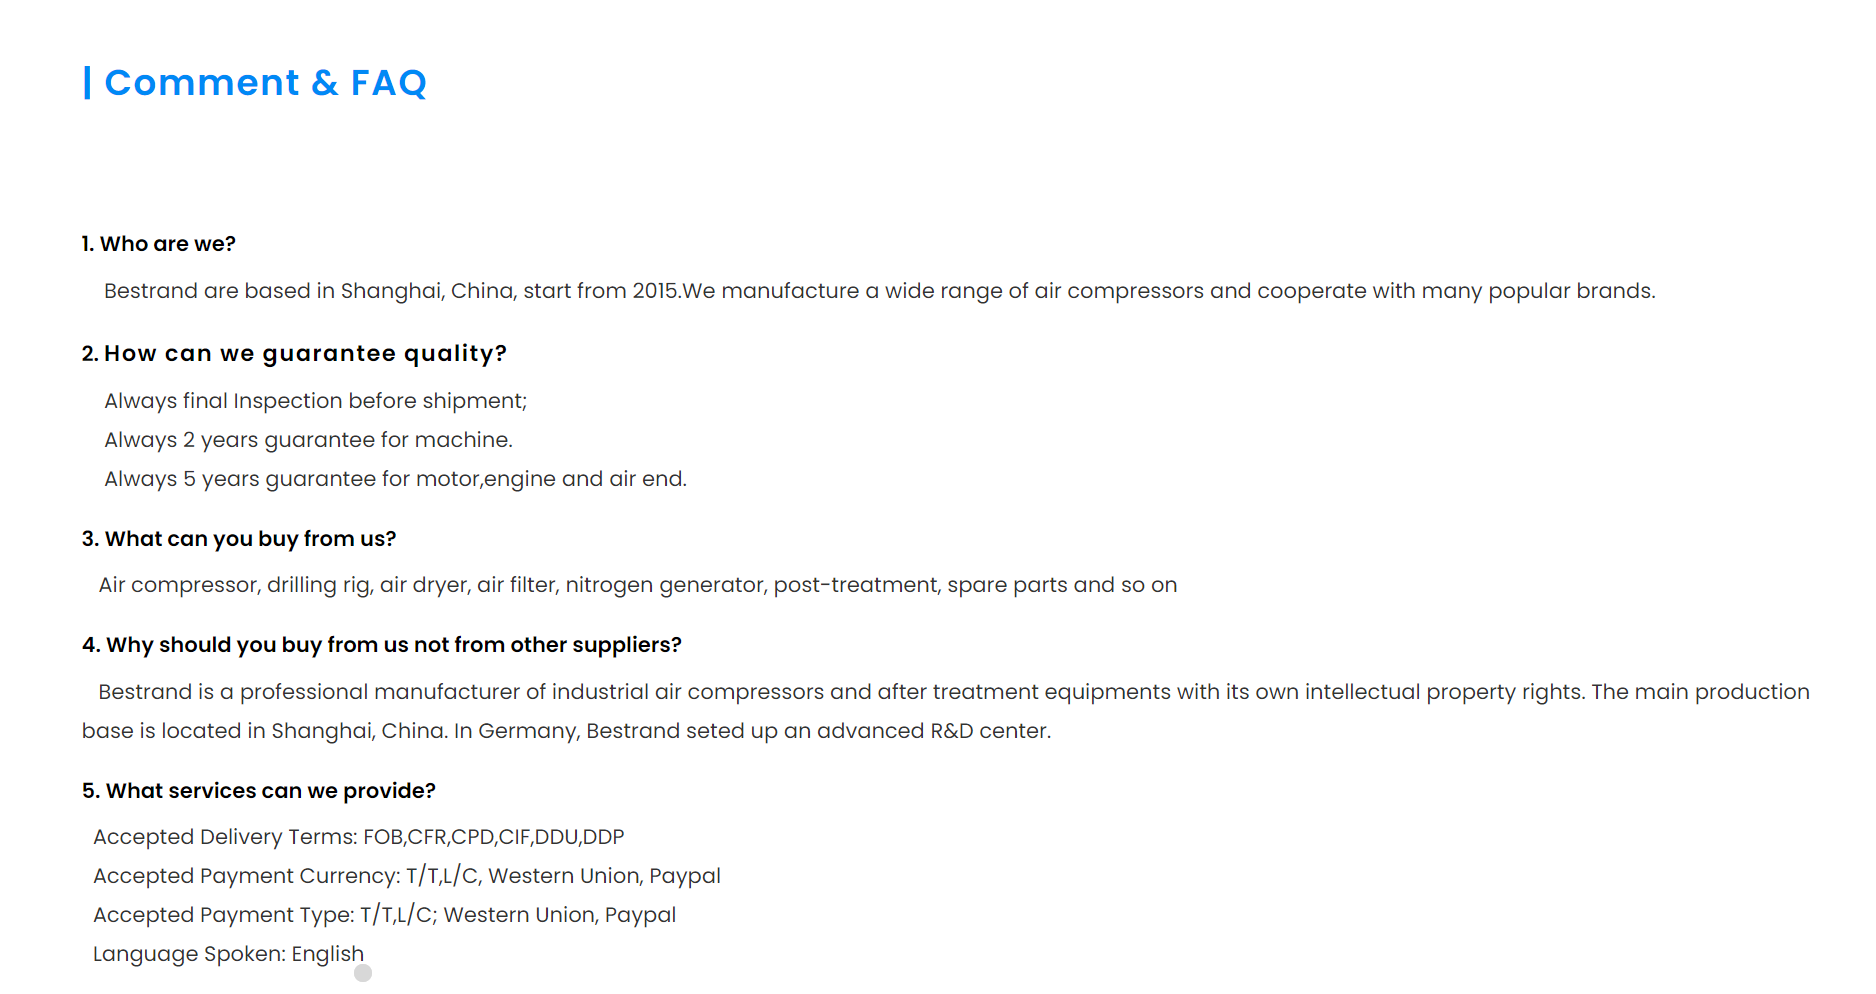Viewport: 1876px width, 994px height.
Task: Click the Comment & FAQ heading
Action: [x=265, y=82]
